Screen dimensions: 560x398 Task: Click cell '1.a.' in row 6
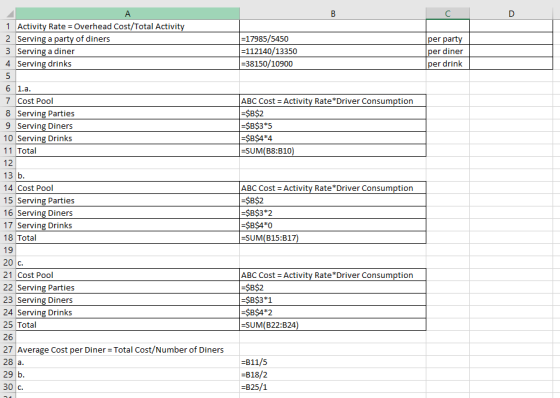point(128,88)
